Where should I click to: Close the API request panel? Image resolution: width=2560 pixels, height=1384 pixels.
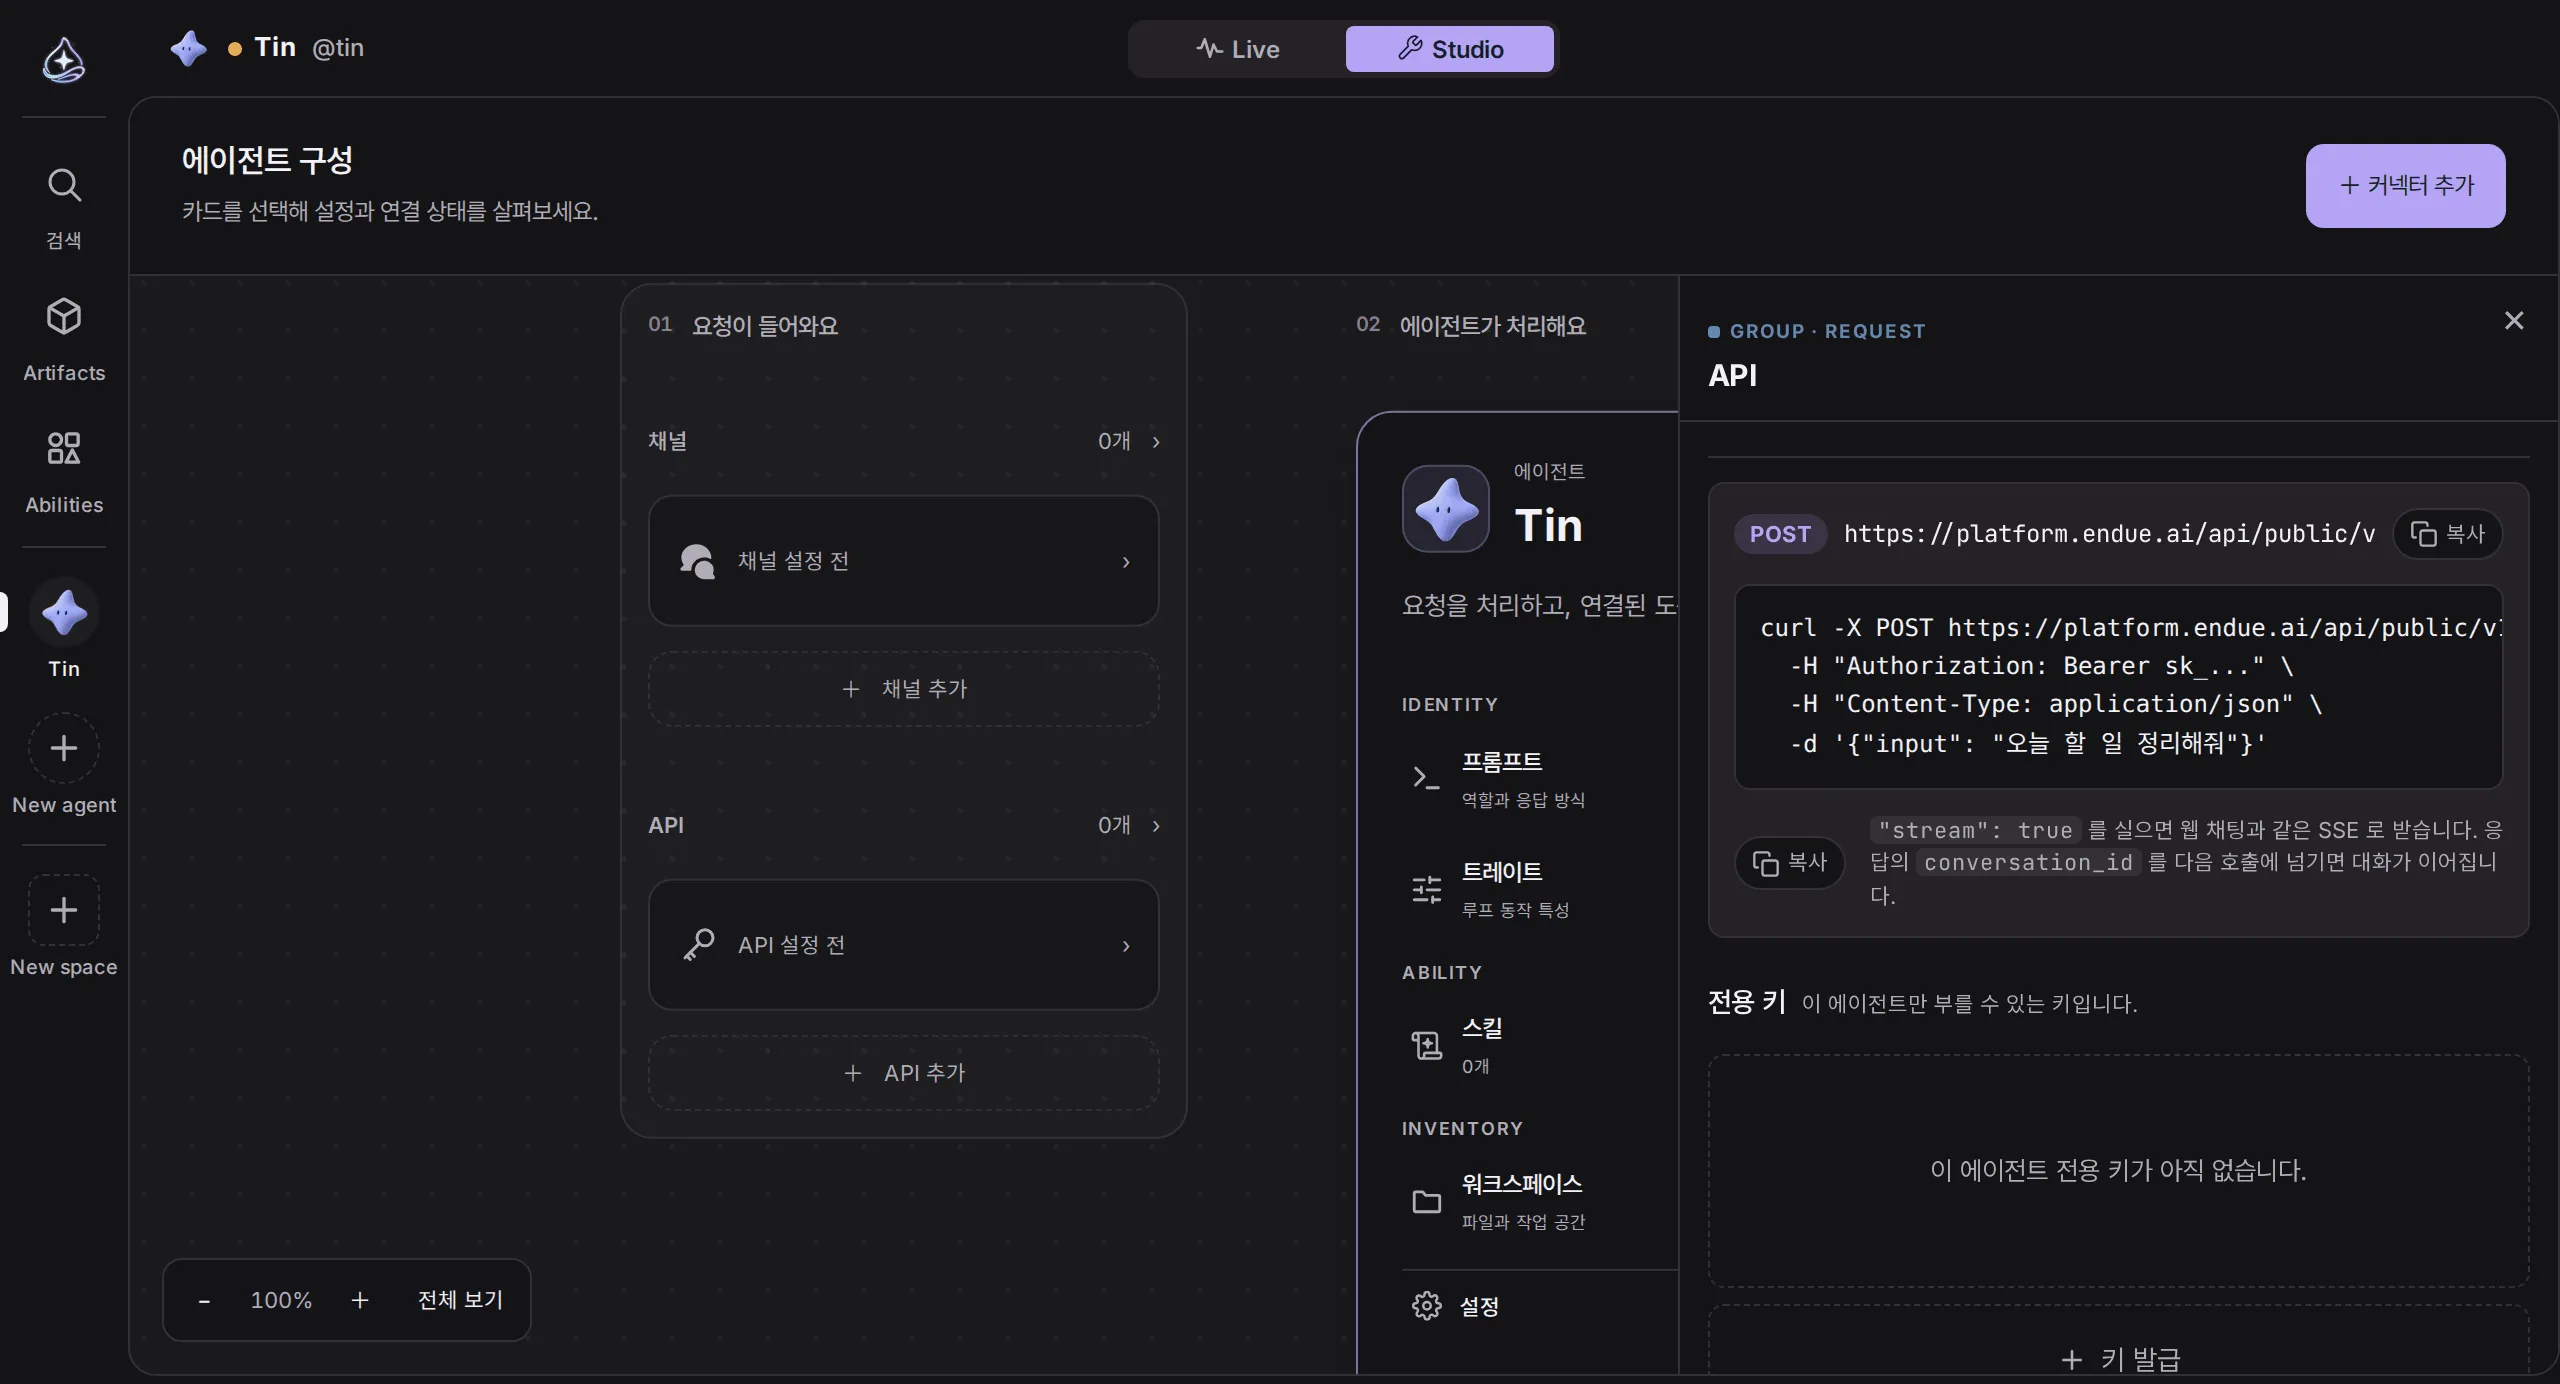click(2514, 320)
